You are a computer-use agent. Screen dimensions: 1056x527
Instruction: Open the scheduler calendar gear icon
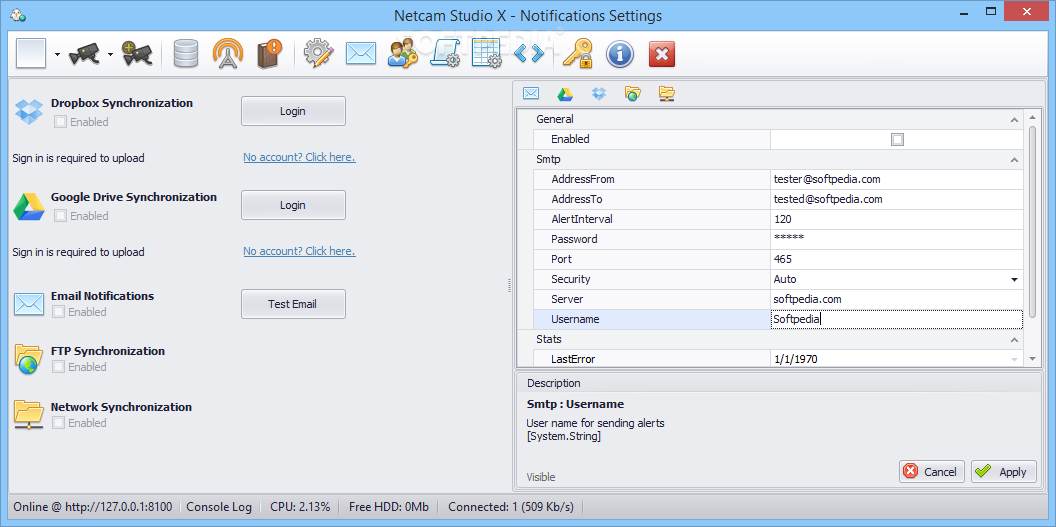[x=487, y=53]
